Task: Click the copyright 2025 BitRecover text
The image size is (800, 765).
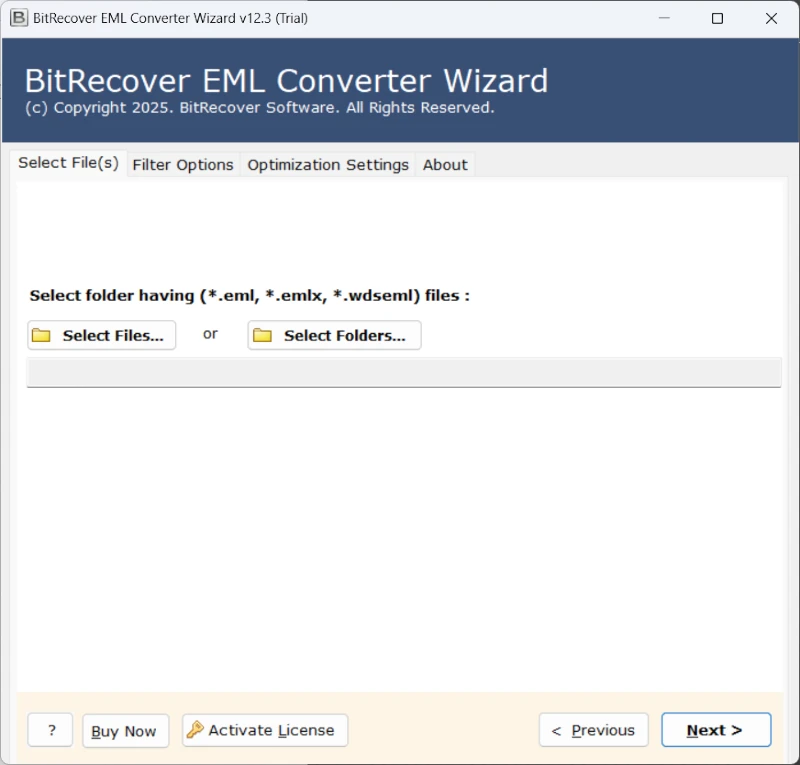Action: pos(260,108)
